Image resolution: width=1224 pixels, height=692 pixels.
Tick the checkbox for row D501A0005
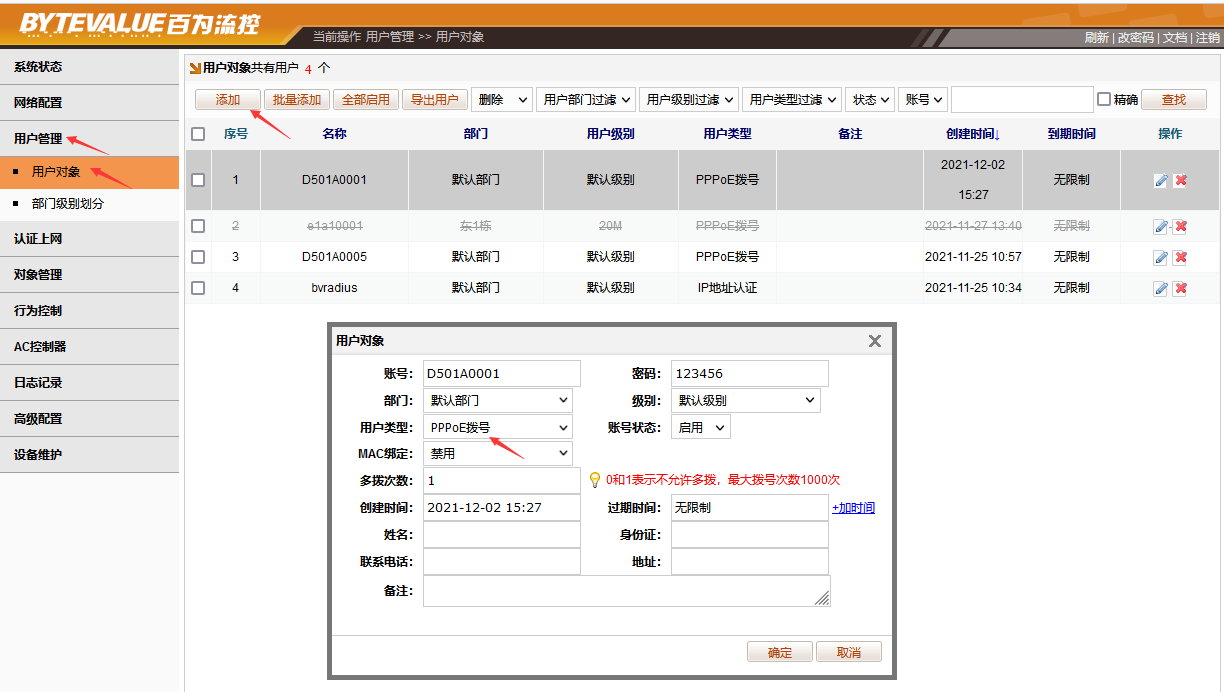[x=198, y=257]
